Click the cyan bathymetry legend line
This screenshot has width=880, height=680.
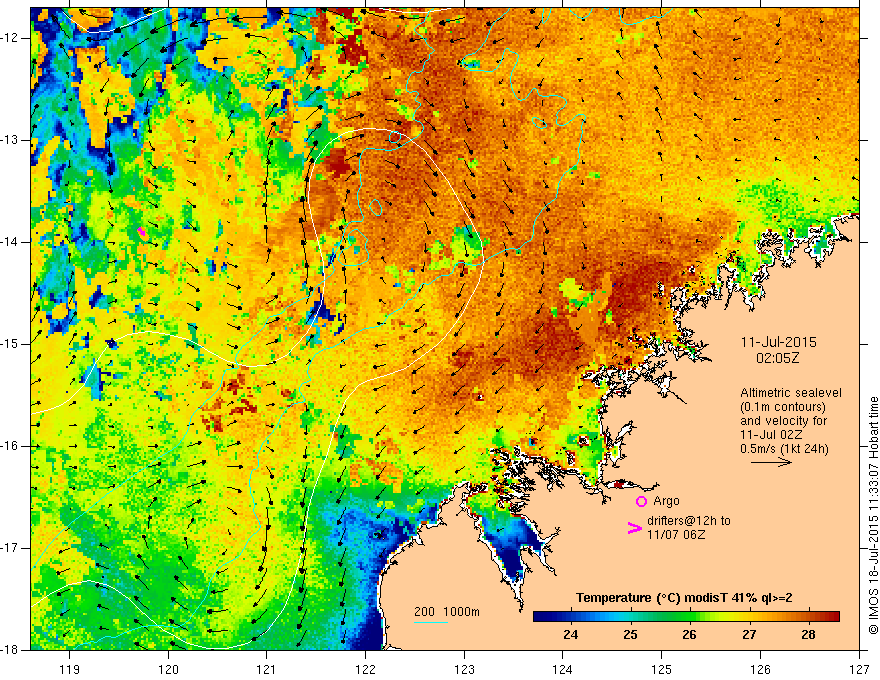tap(431, 622)
